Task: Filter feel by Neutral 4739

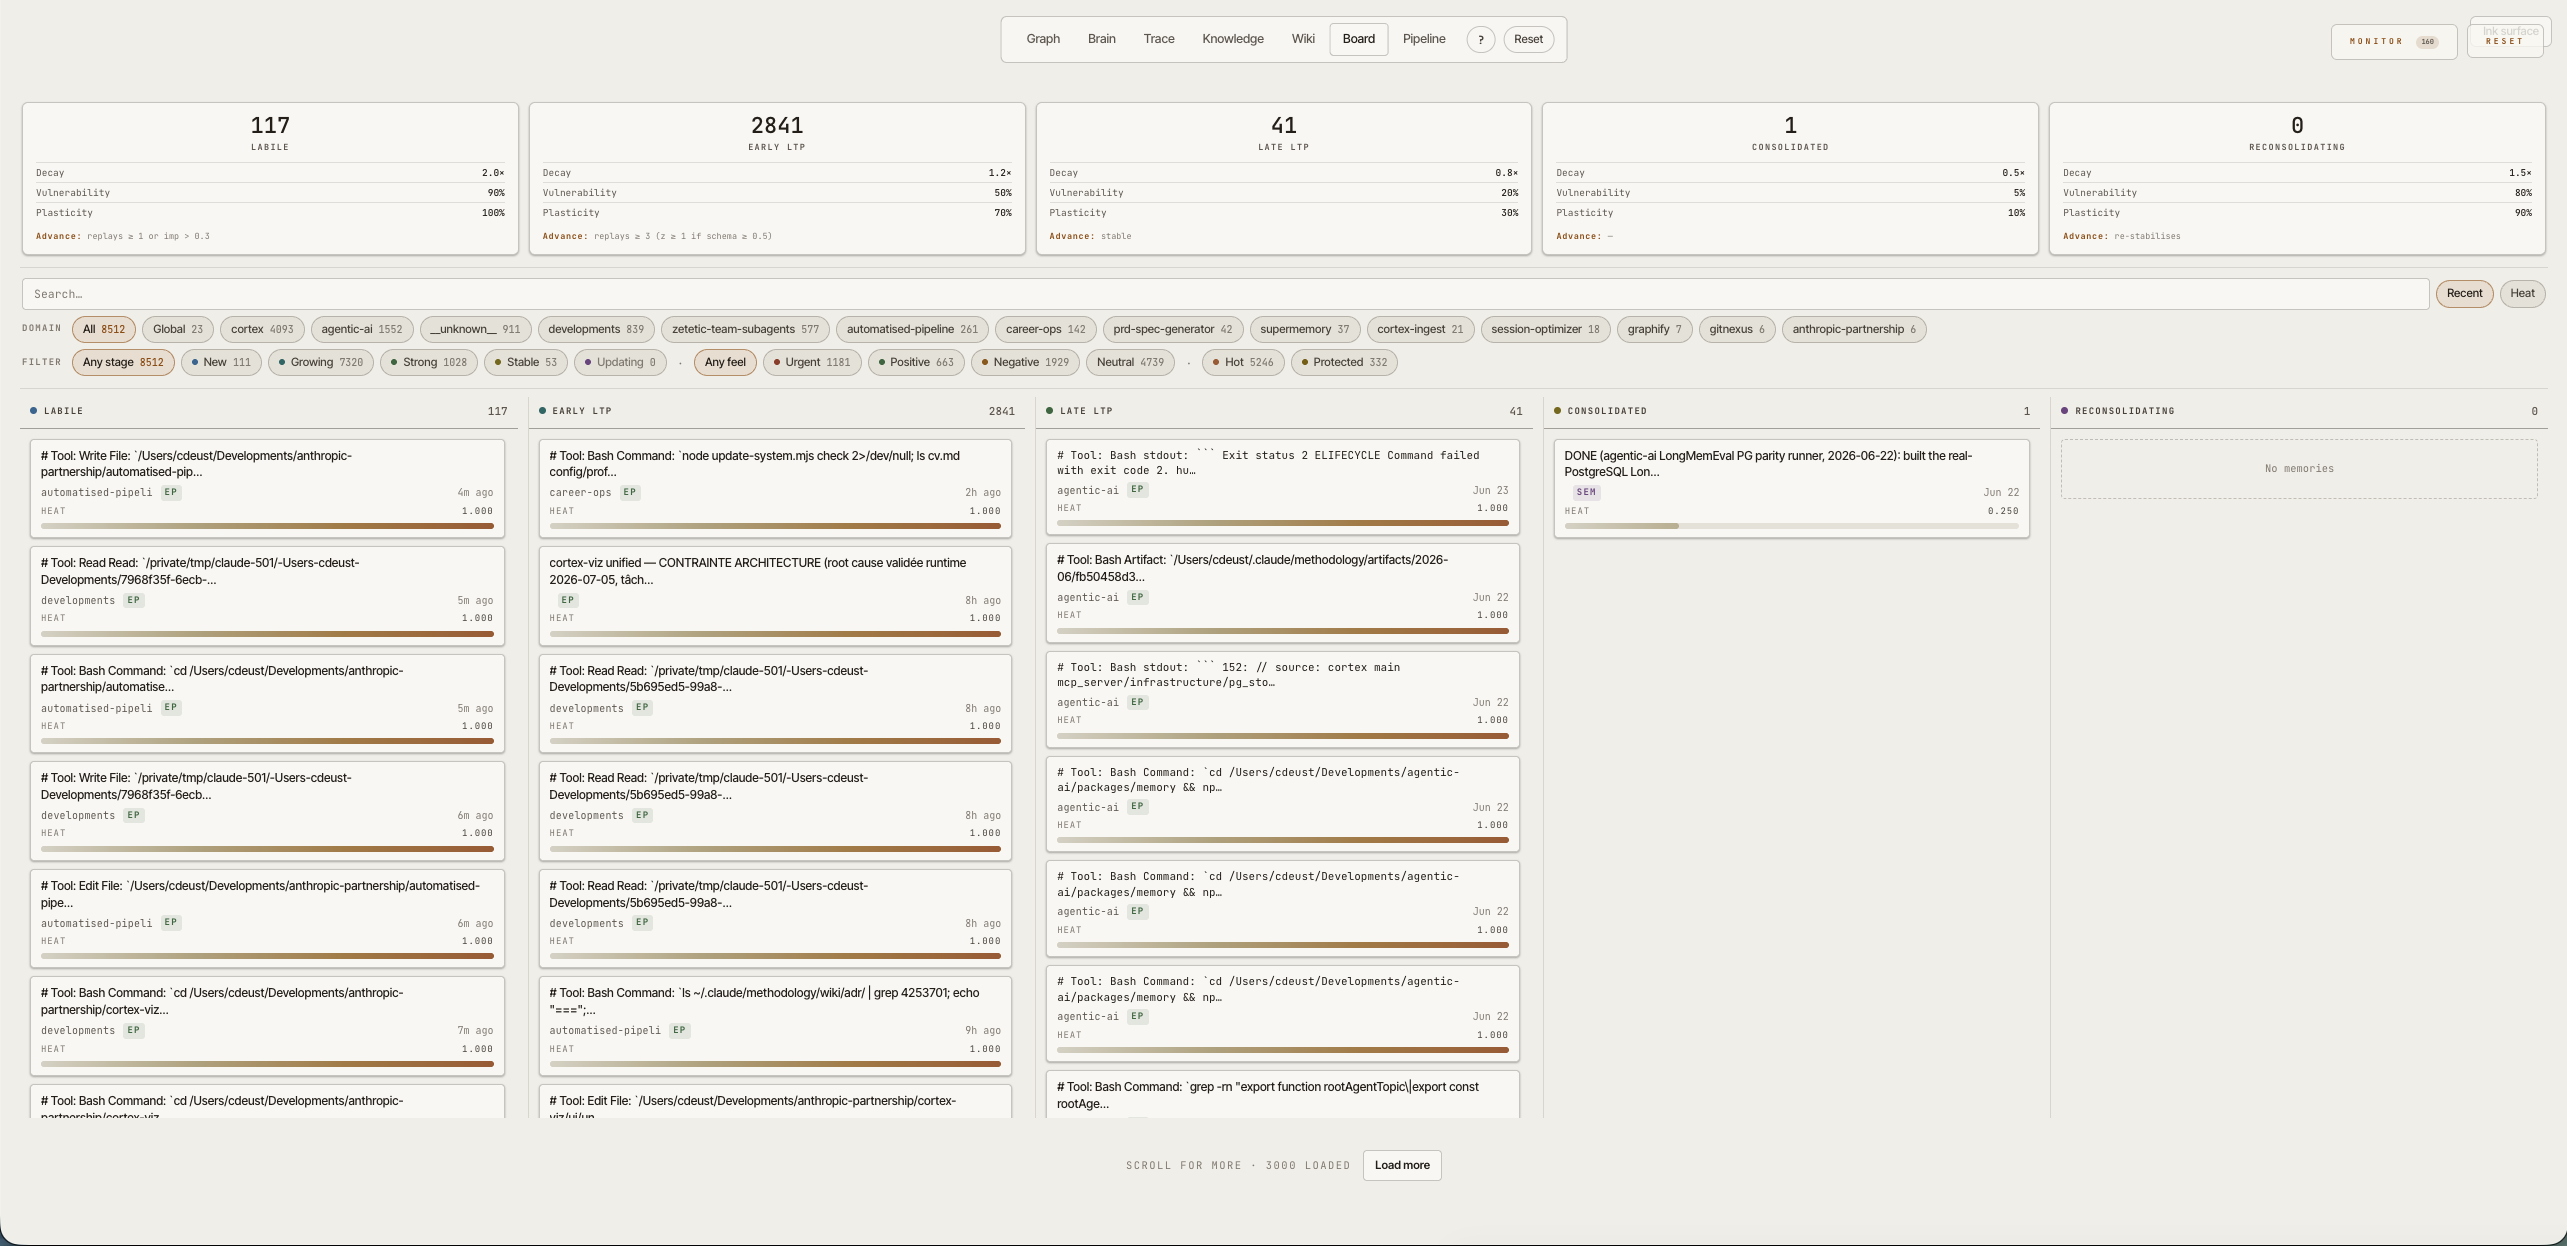Action: tap(1130, 362)
